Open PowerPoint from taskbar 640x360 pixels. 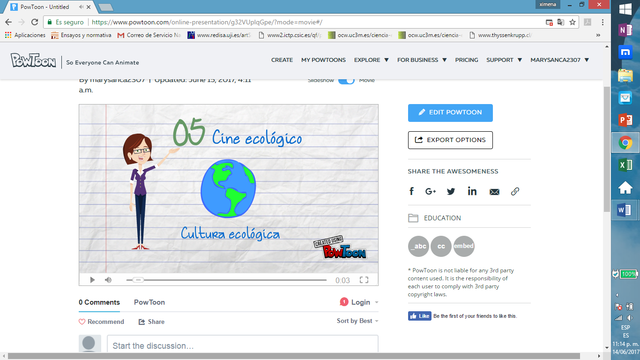(625, 120)
